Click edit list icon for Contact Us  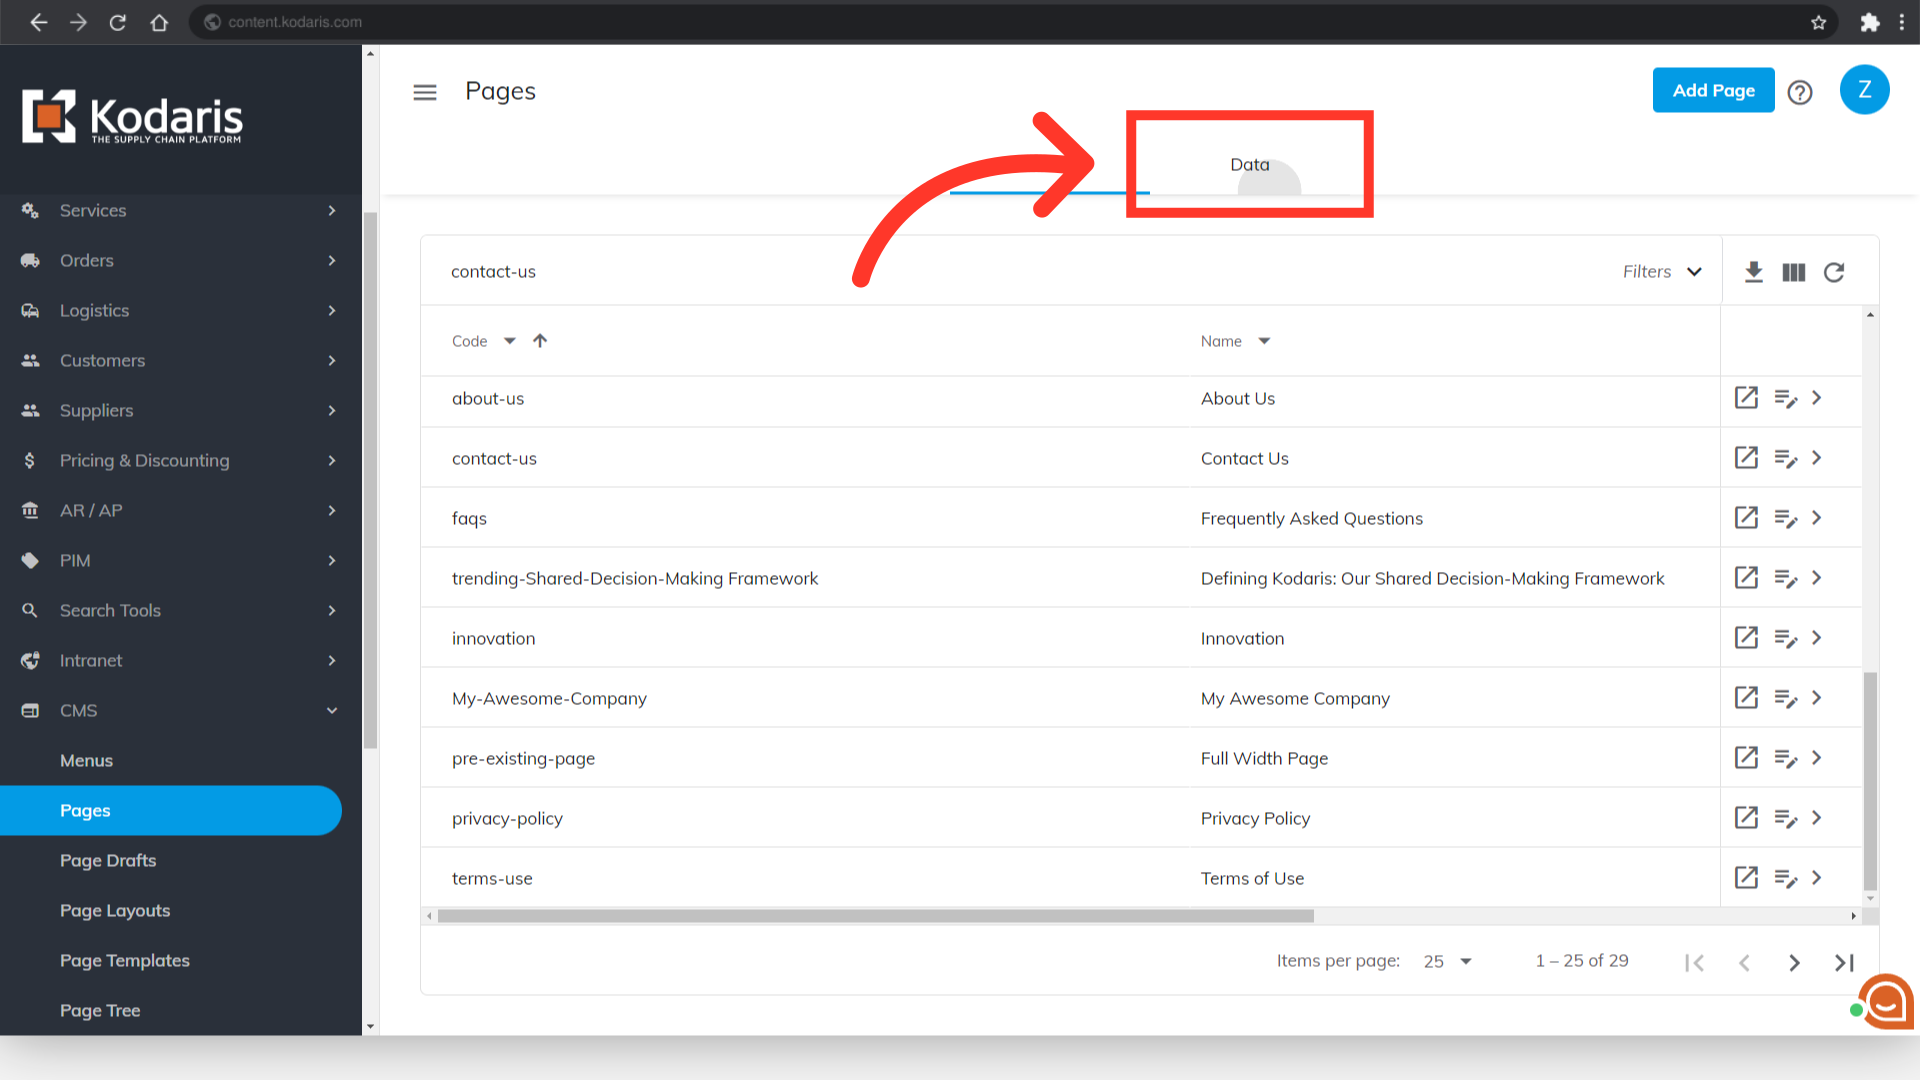click(1785, 458)
